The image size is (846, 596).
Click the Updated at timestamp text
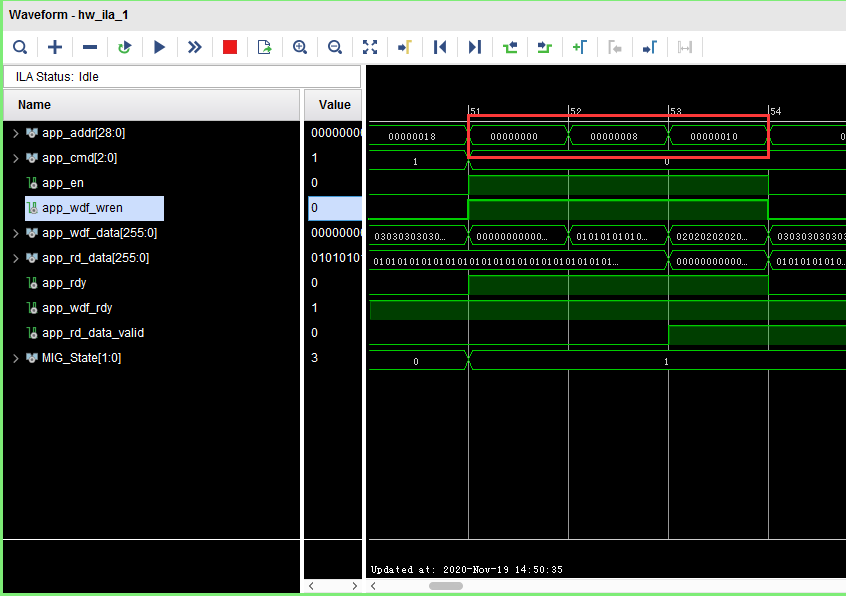coord(467,570)
